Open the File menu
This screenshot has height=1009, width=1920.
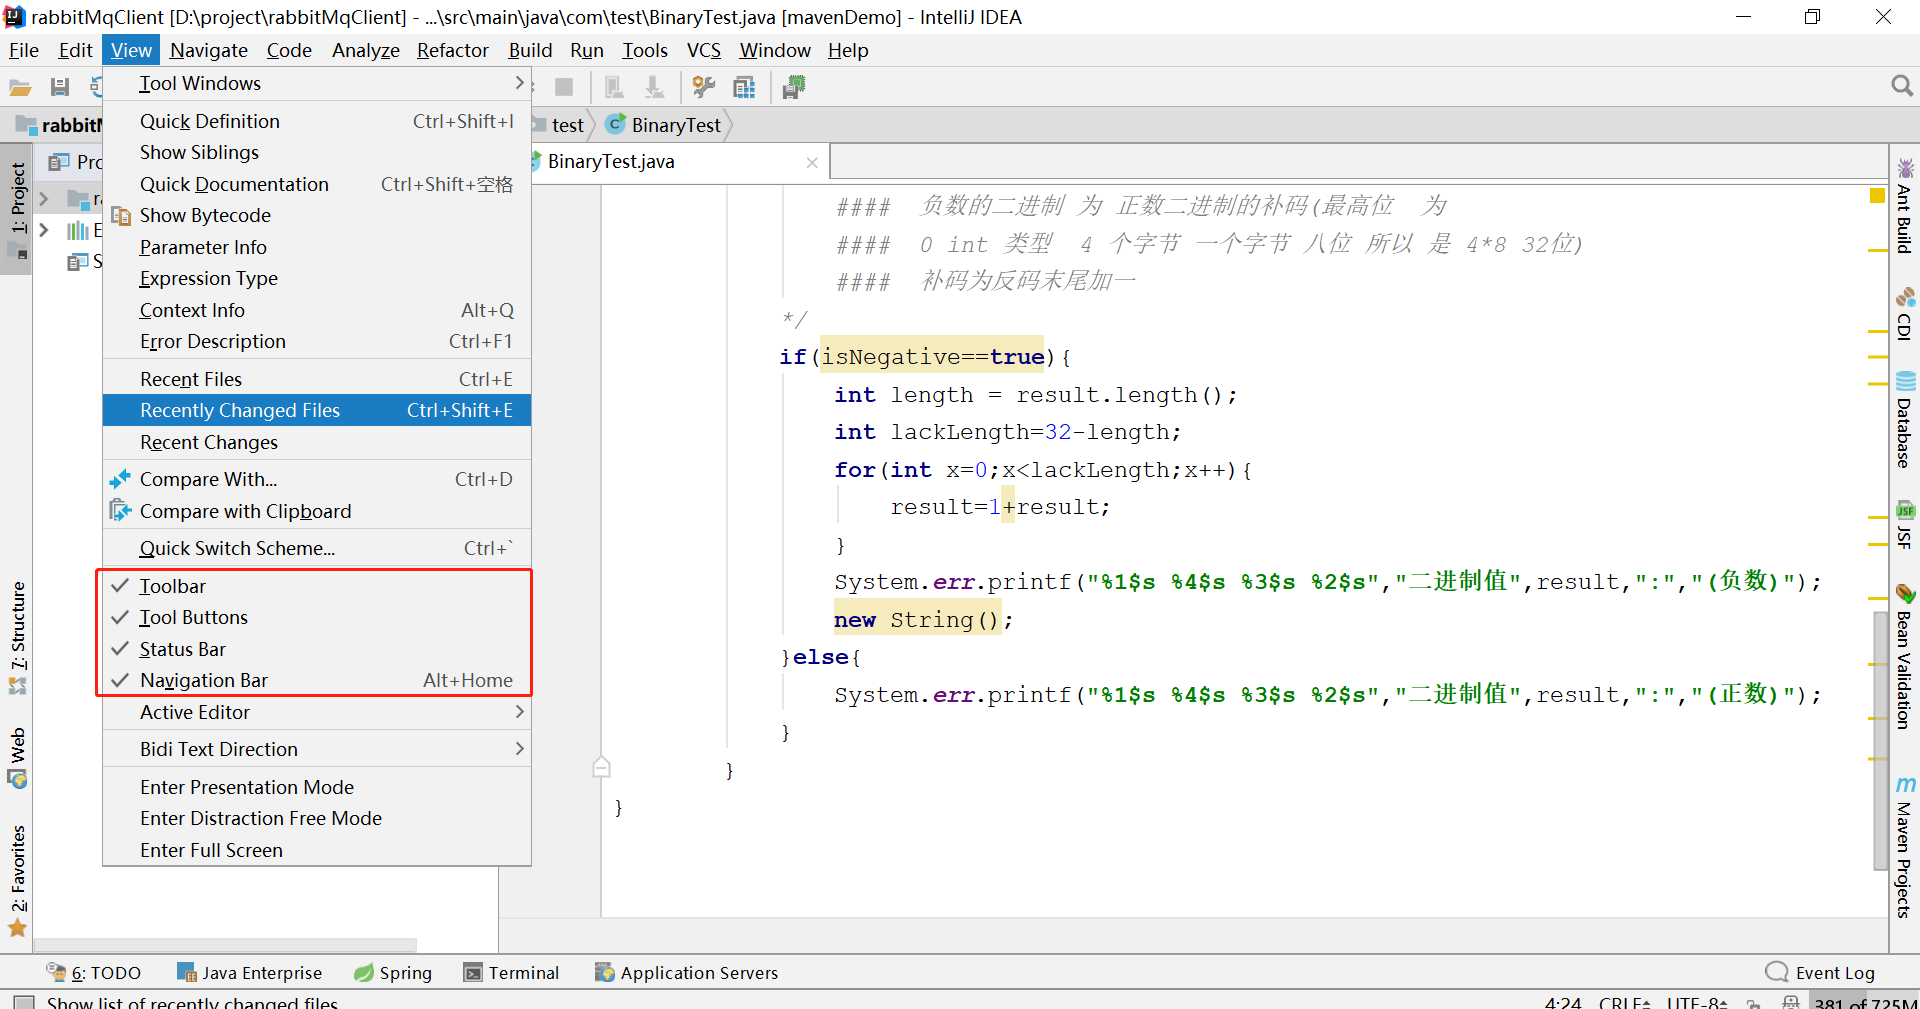coord(24,50)
